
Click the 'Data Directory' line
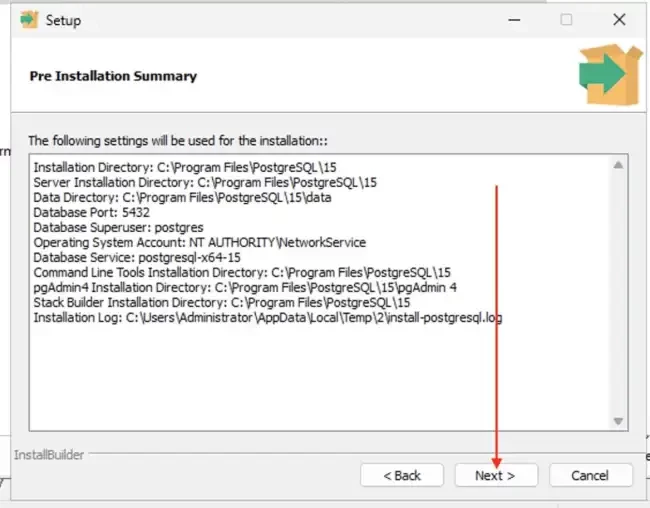(x=182, y=197)
